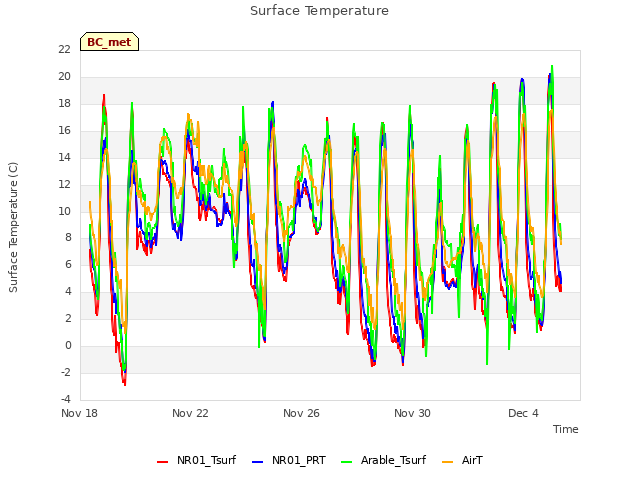Click the Surface Temperature chart title

coord(319,11)
